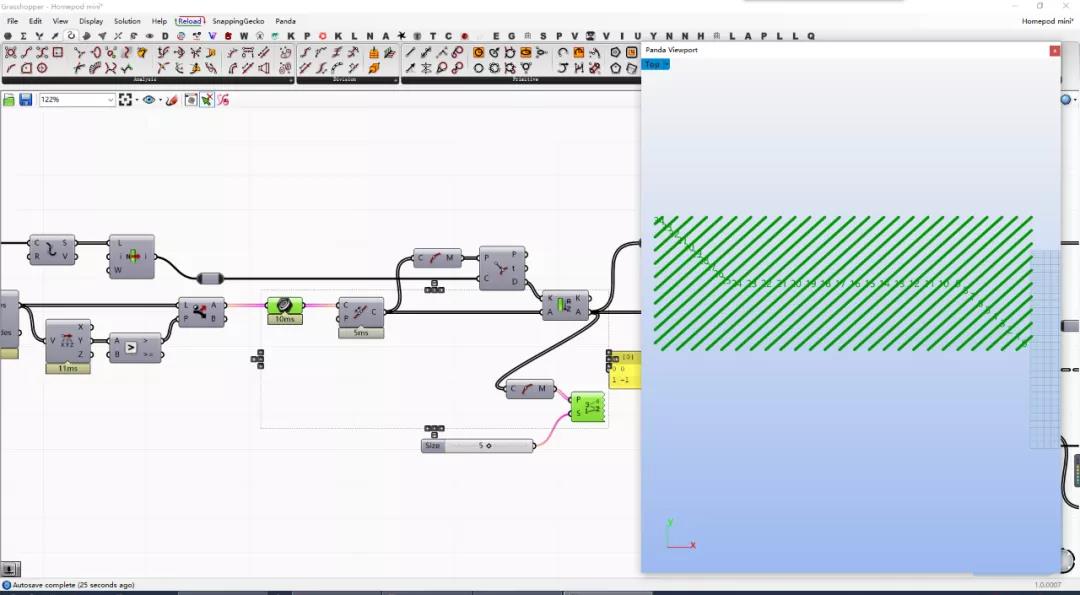This screenshot has width=1080, height=595.
Task: Open the preview eye dropdown arrow
Action: pos(160,100)
